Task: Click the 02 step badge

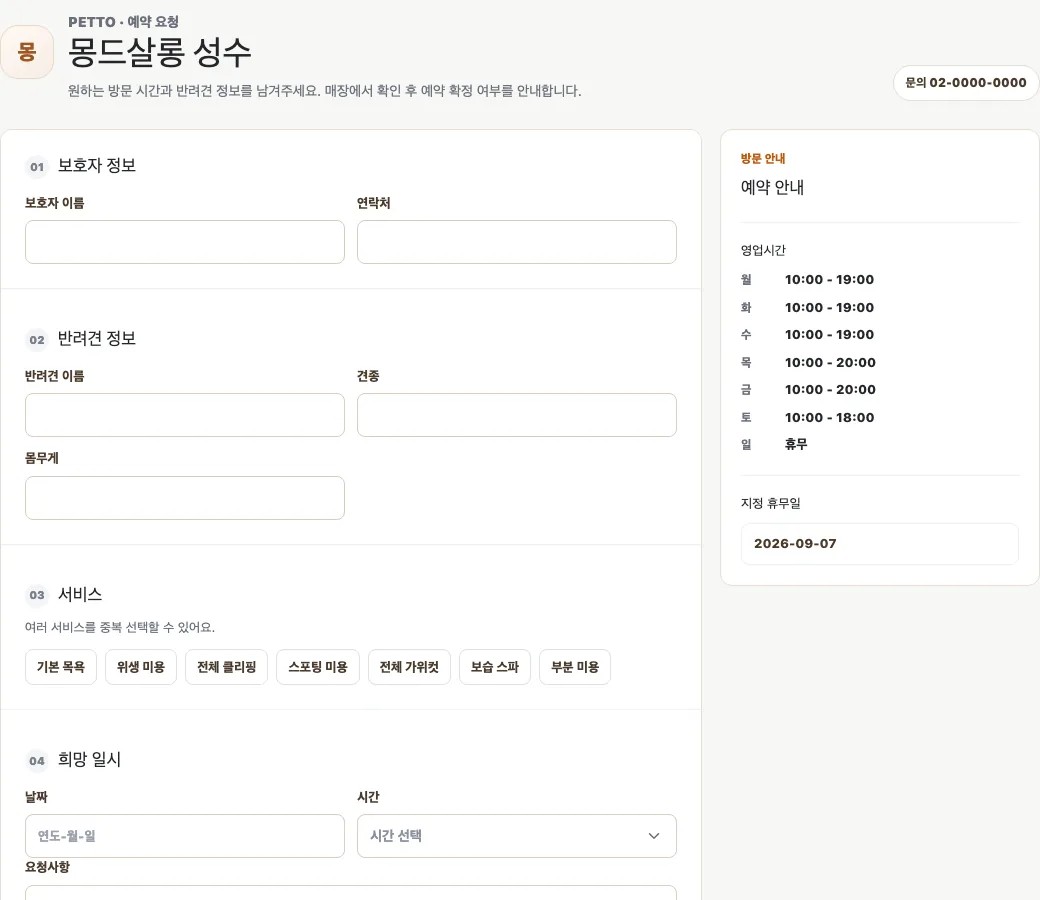Action: 37,340
